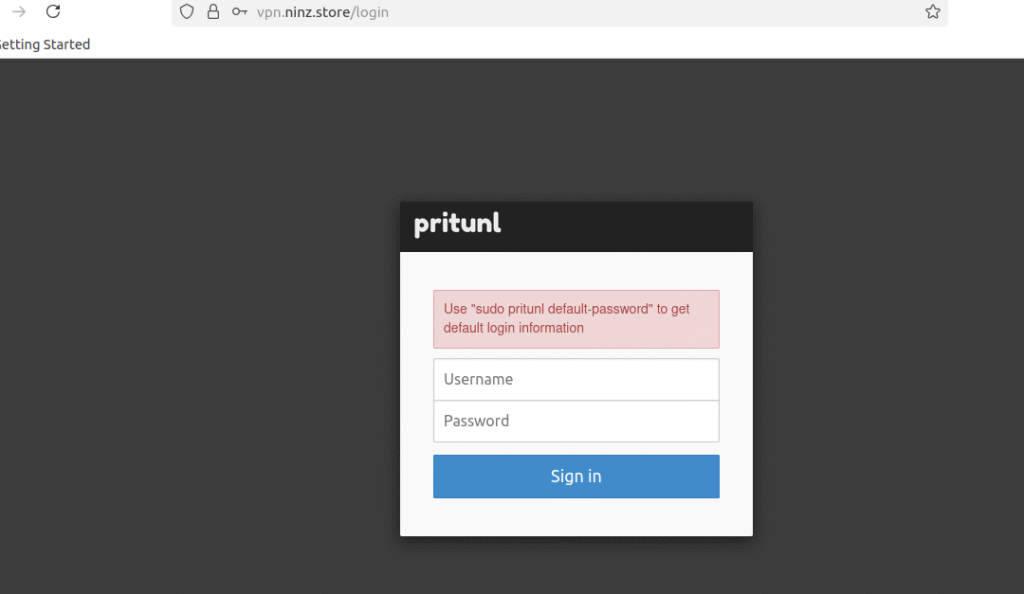Click the forward navigation arrow
Viewport: 1024px width, 594px height.
[19, 12]
